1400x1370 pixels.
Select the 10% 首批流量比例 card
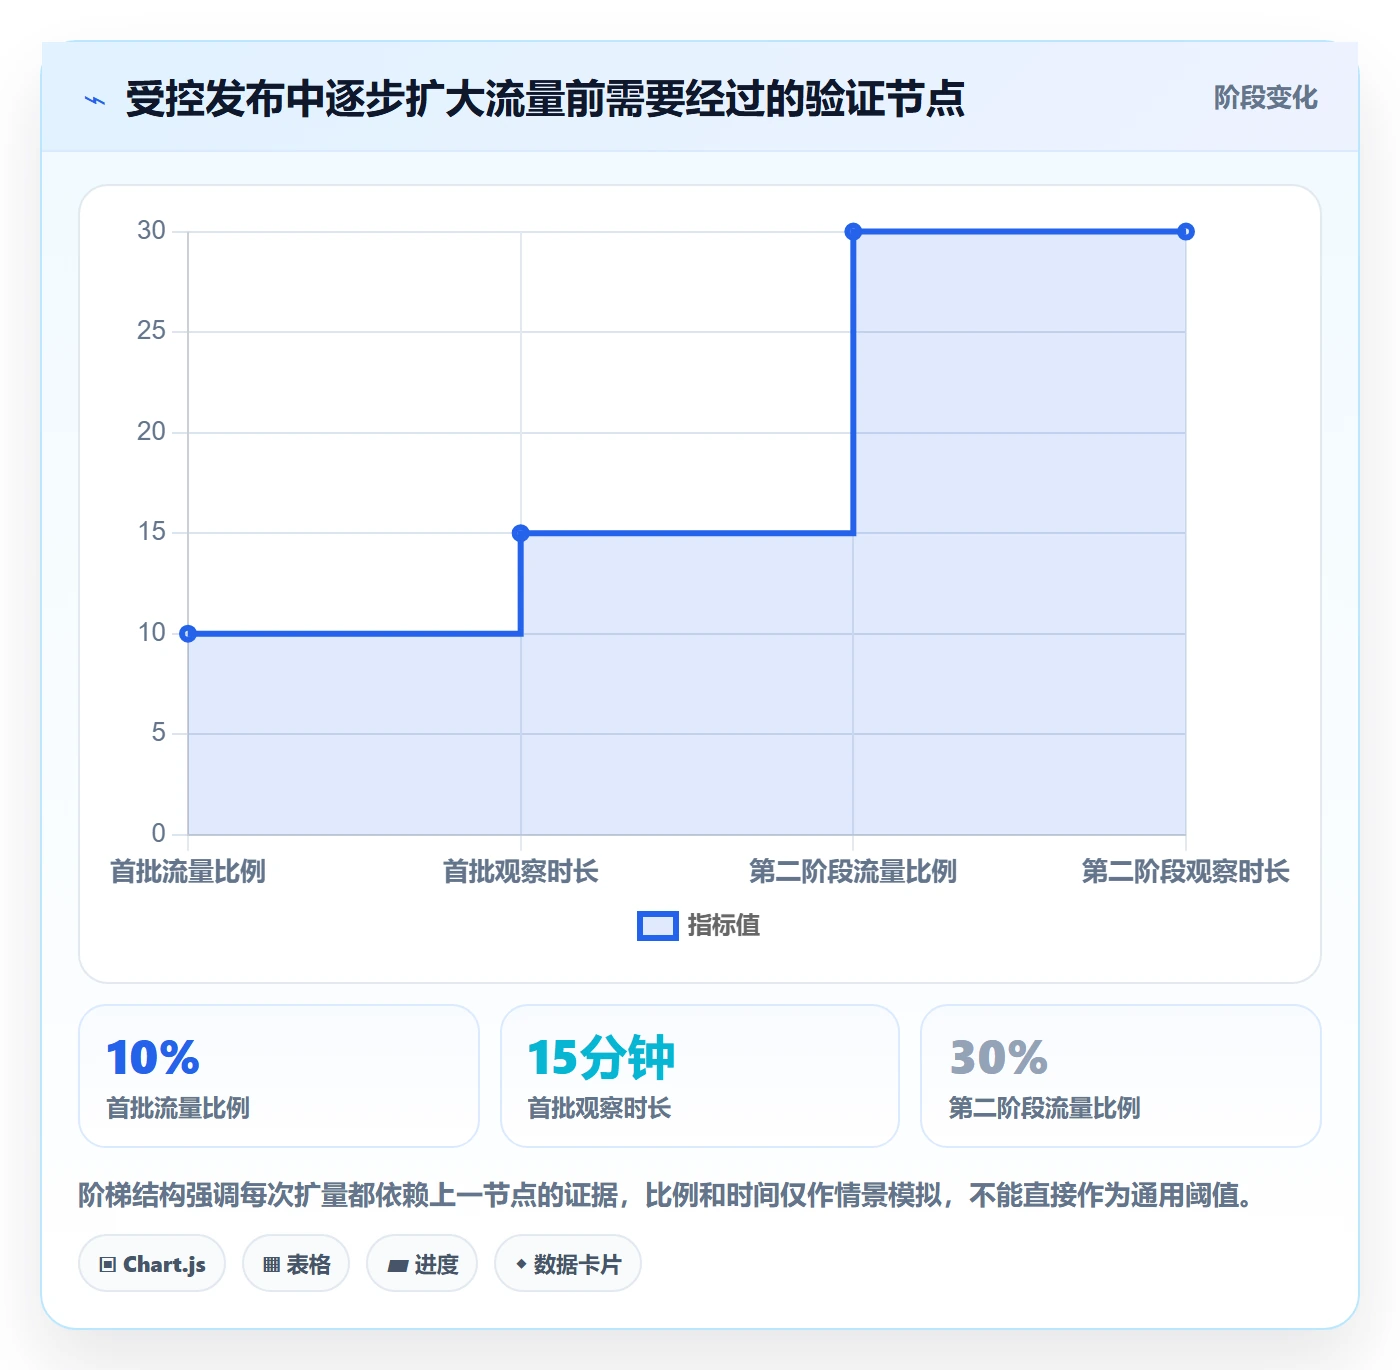279,1076
